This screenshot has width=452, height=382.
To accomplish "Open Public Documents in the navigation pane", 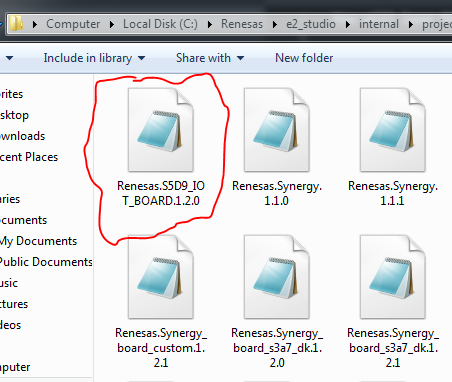I will [46, 262].
